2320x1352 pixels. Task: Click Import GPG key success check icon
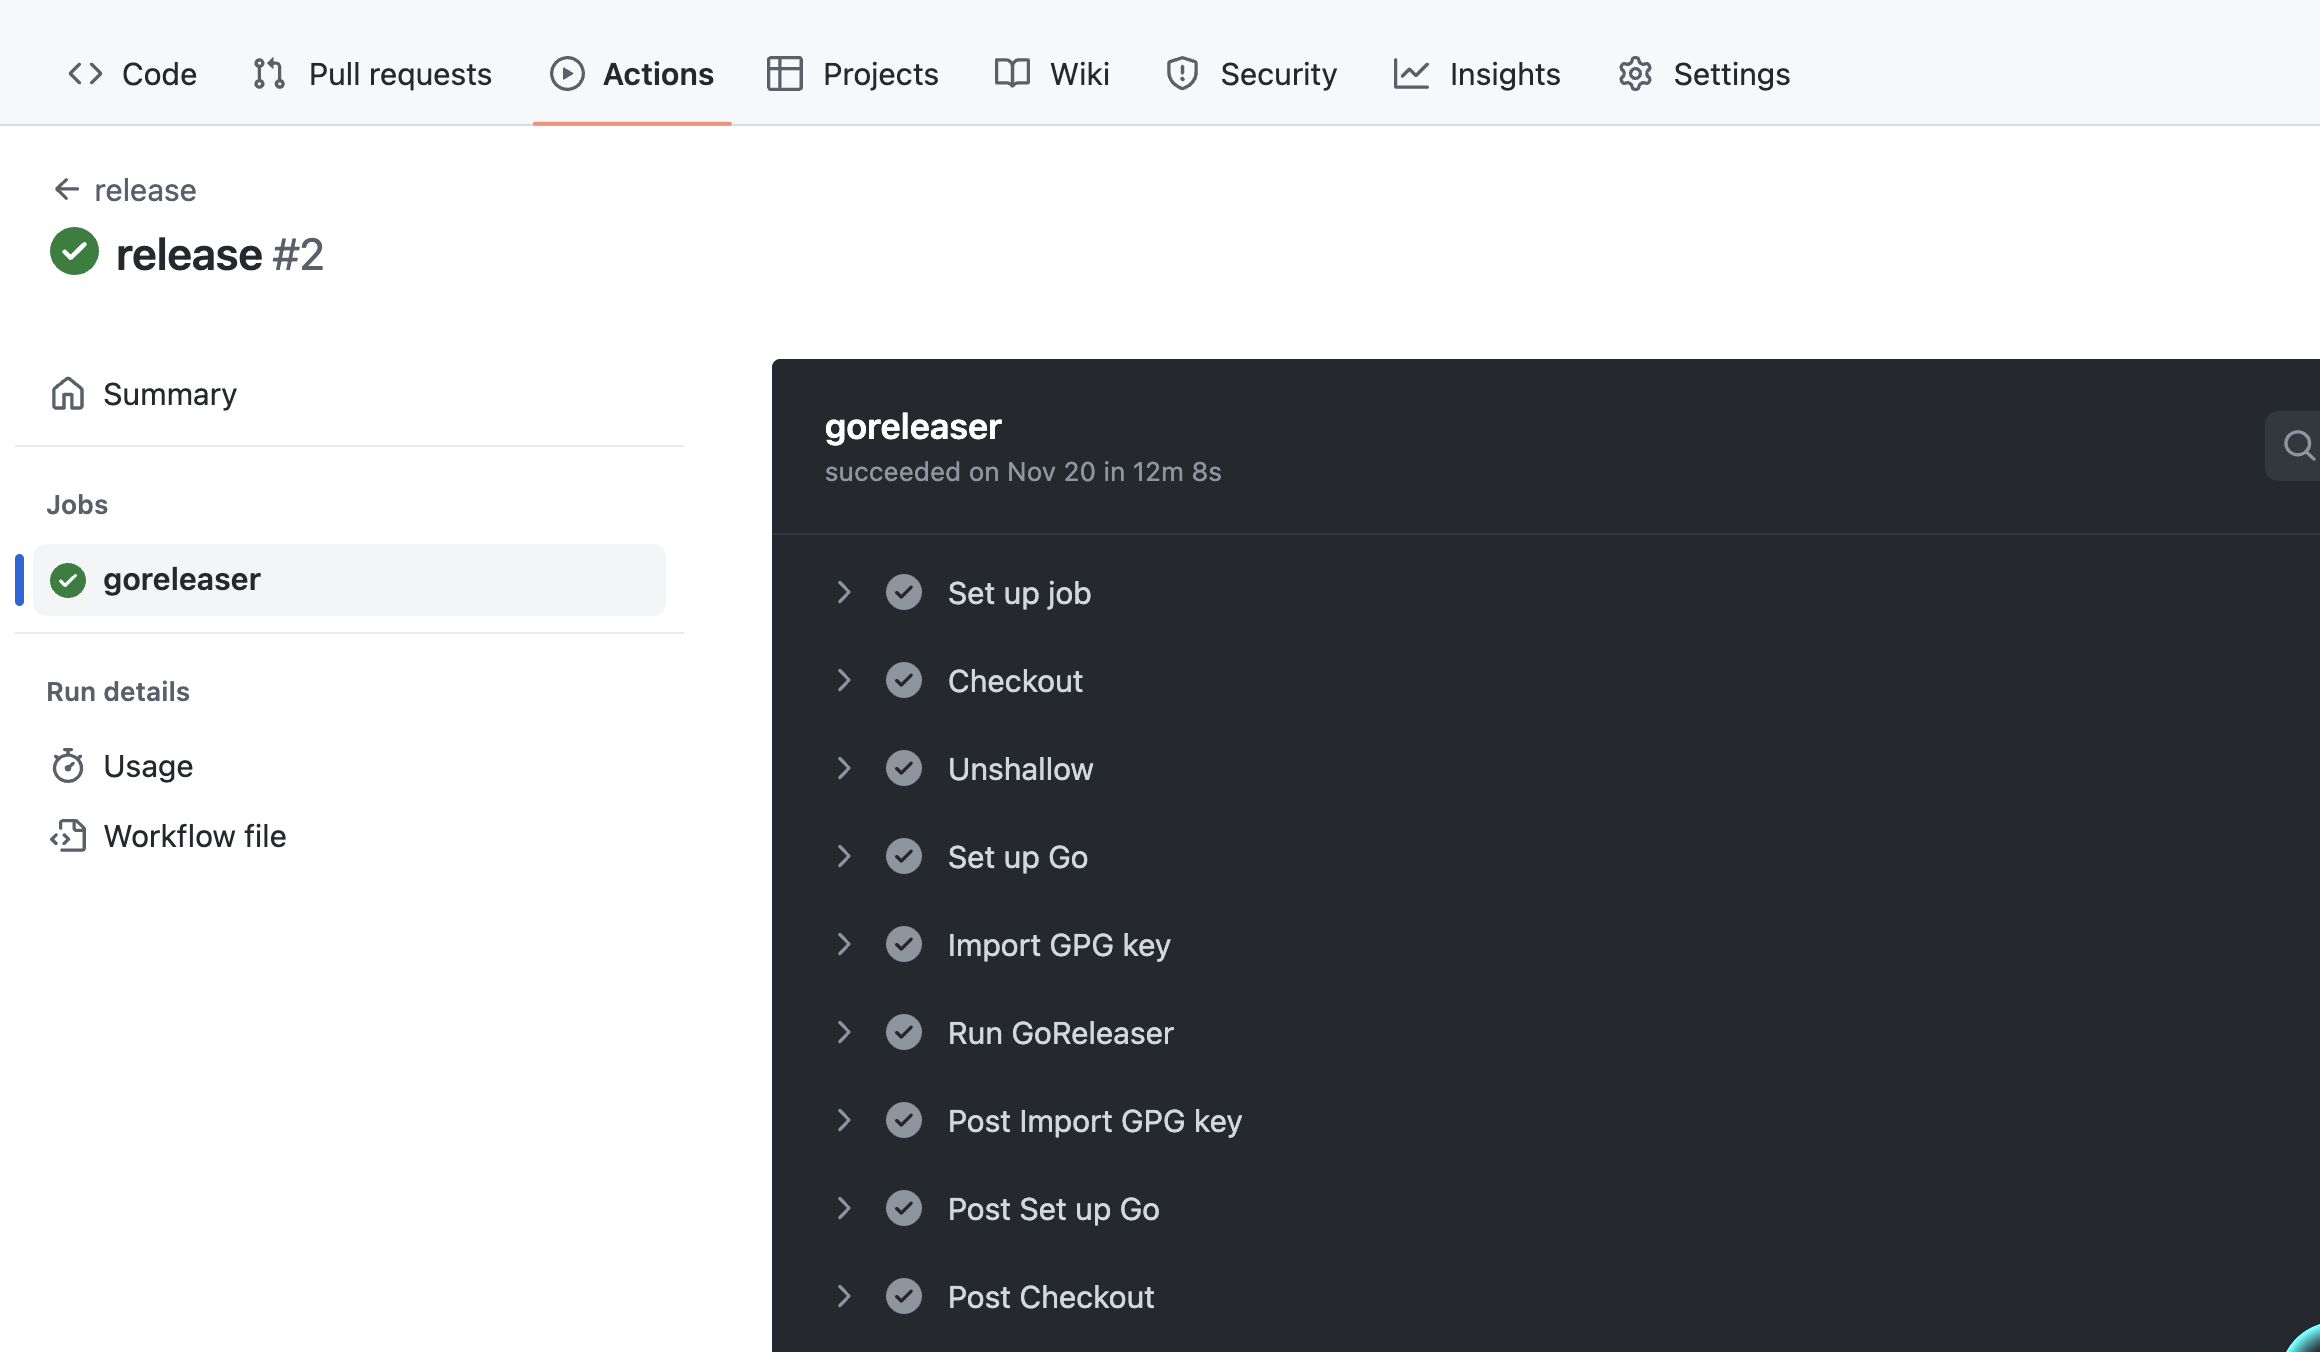(904, 944)
